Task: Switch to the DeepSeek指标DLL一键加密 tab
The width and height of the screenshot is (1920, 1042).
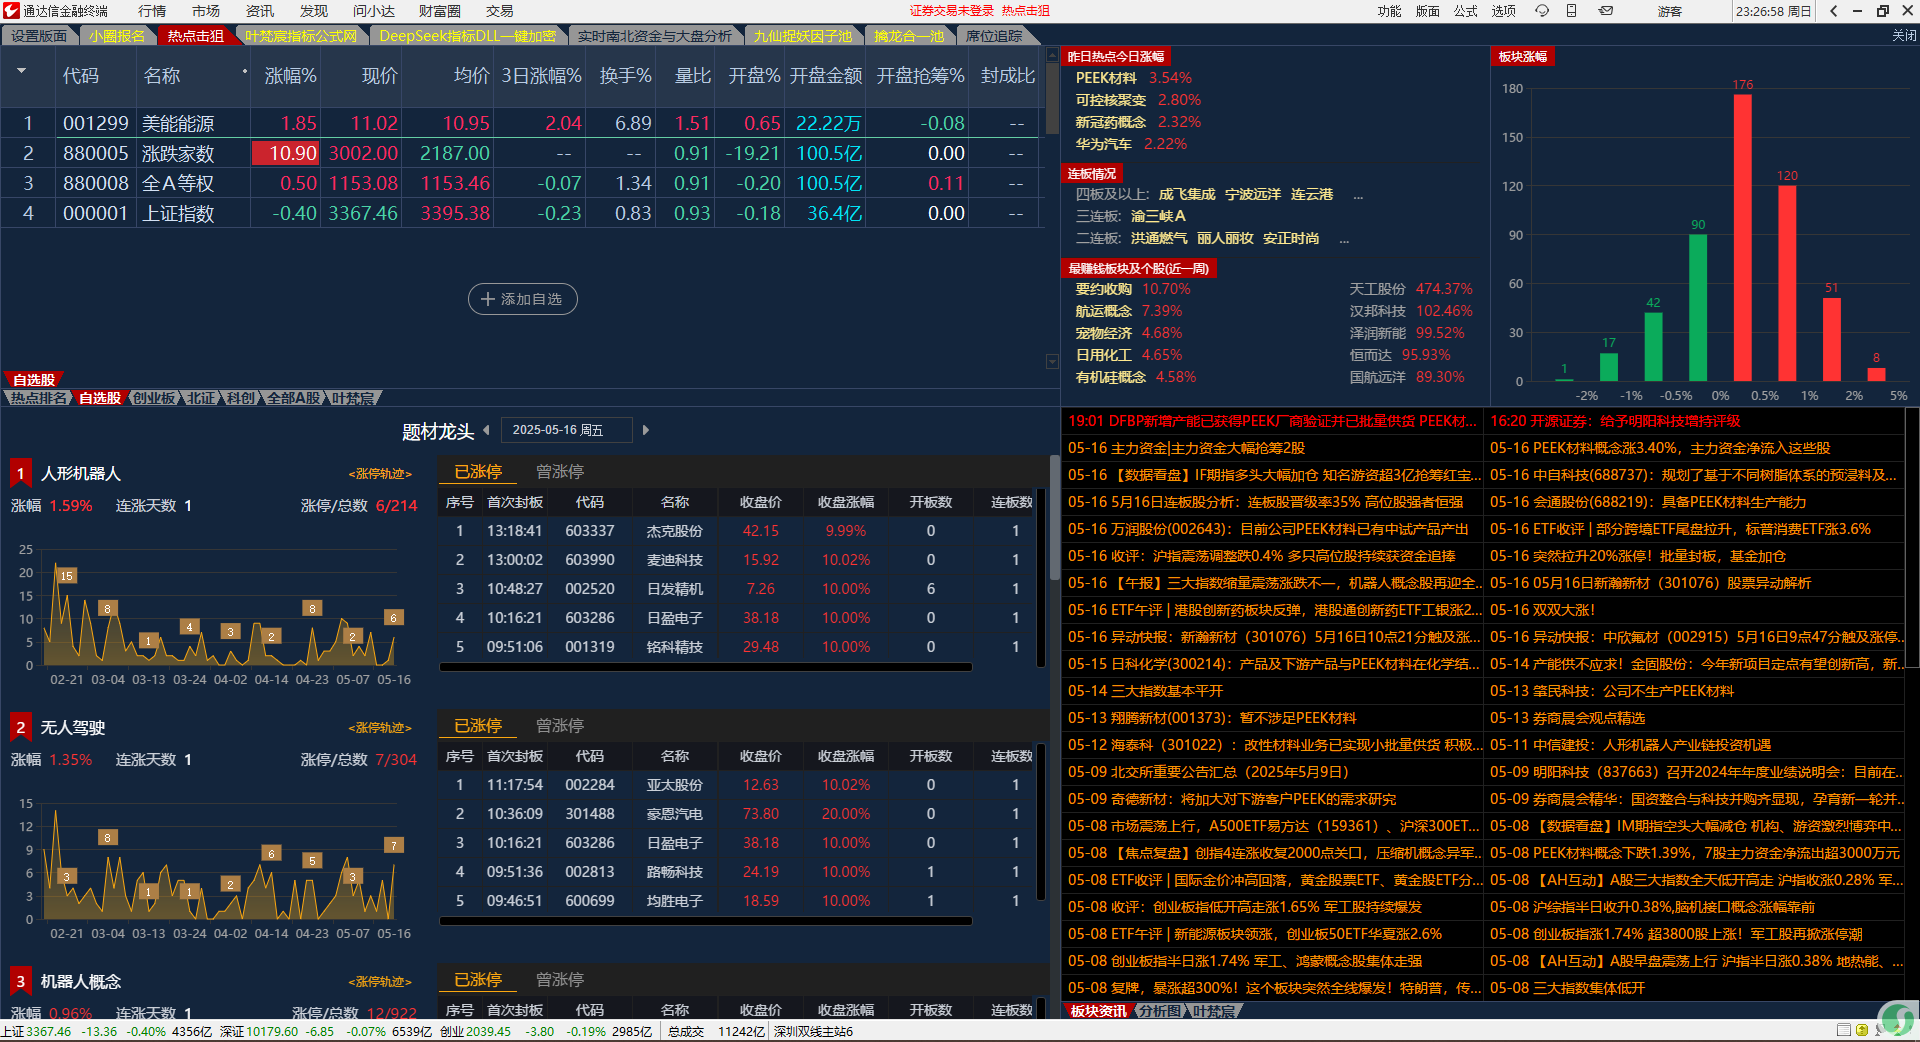Action: [467, 36]
